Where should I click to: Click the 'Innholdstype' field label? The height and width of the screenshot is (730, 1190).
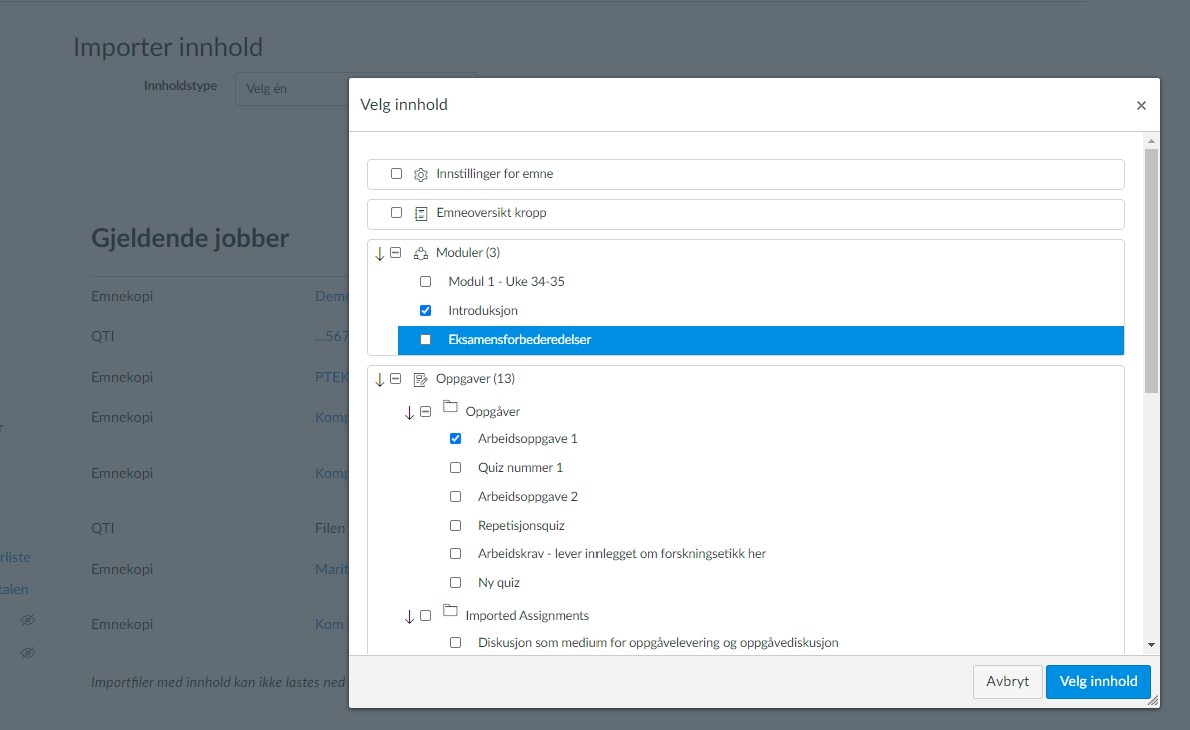(x=181, y=86)
